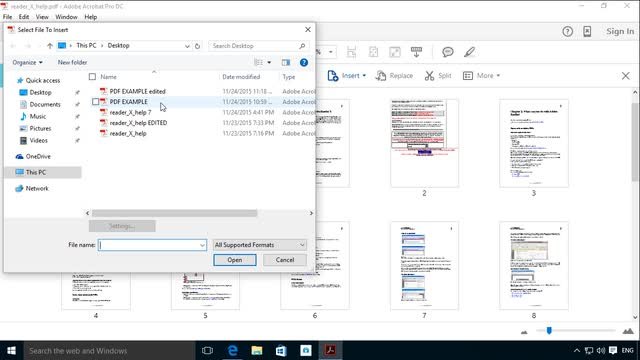Select Quick access in navigation pane
The height and width of the screenshot is (360, 640).
tap(42, 80)
